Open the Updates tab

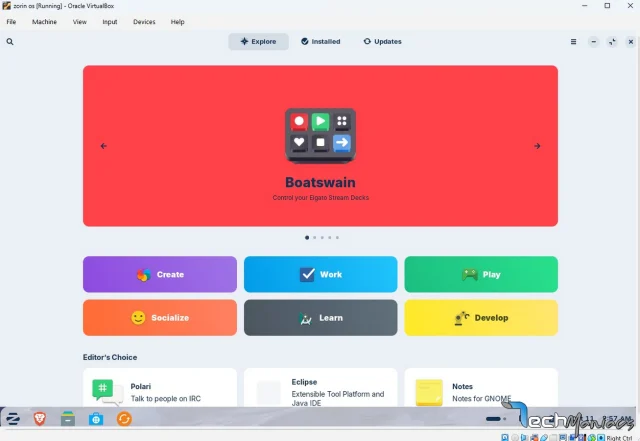click(382, 42)
